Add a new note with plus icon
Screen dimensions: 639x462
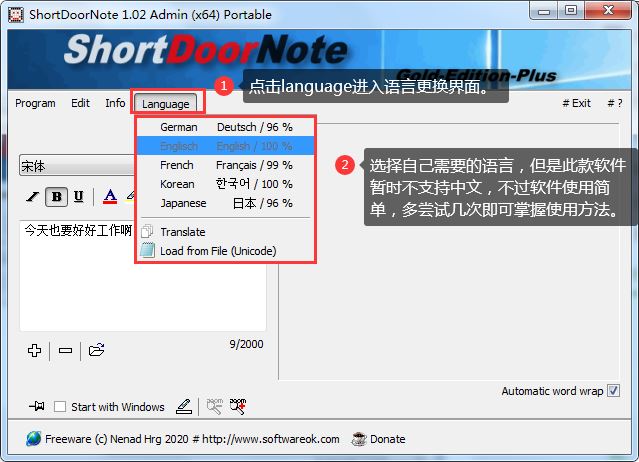click(34, 350)
